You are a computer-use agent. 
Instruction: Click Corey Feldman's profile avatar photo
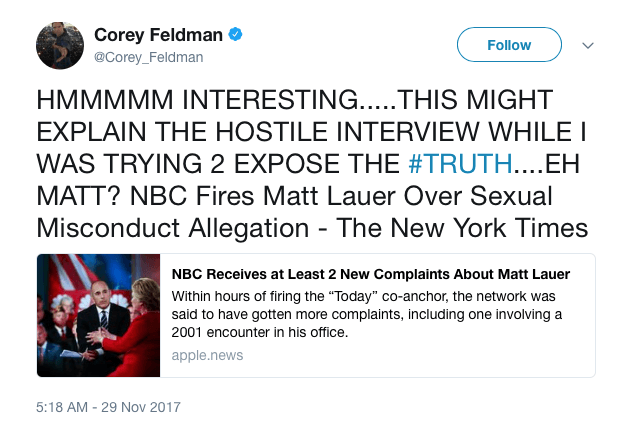coord(59,46)
